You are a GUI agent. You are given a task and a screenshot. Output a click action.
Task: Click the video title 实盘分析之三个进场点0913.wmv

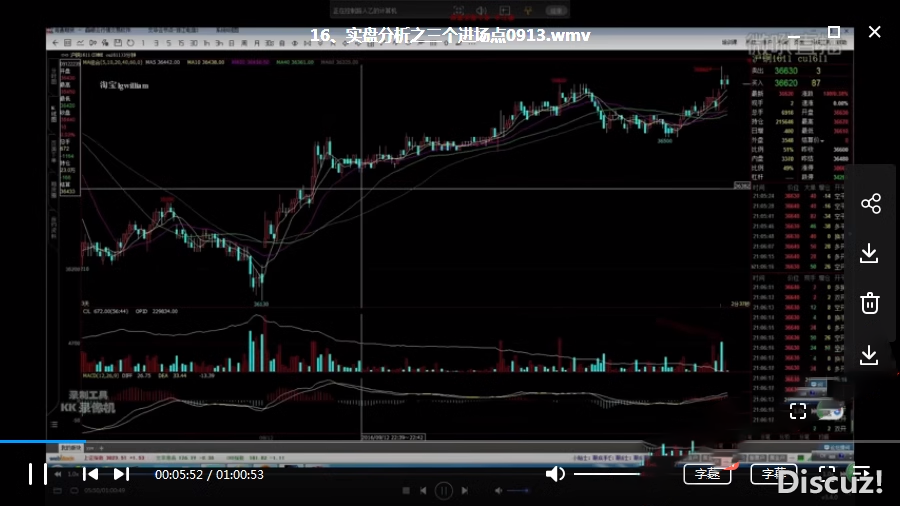coord(450,35)
